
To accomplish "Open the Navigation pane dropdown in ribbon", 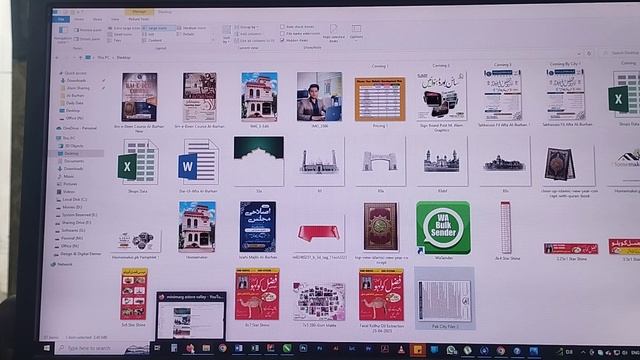I will coord(62,35).
